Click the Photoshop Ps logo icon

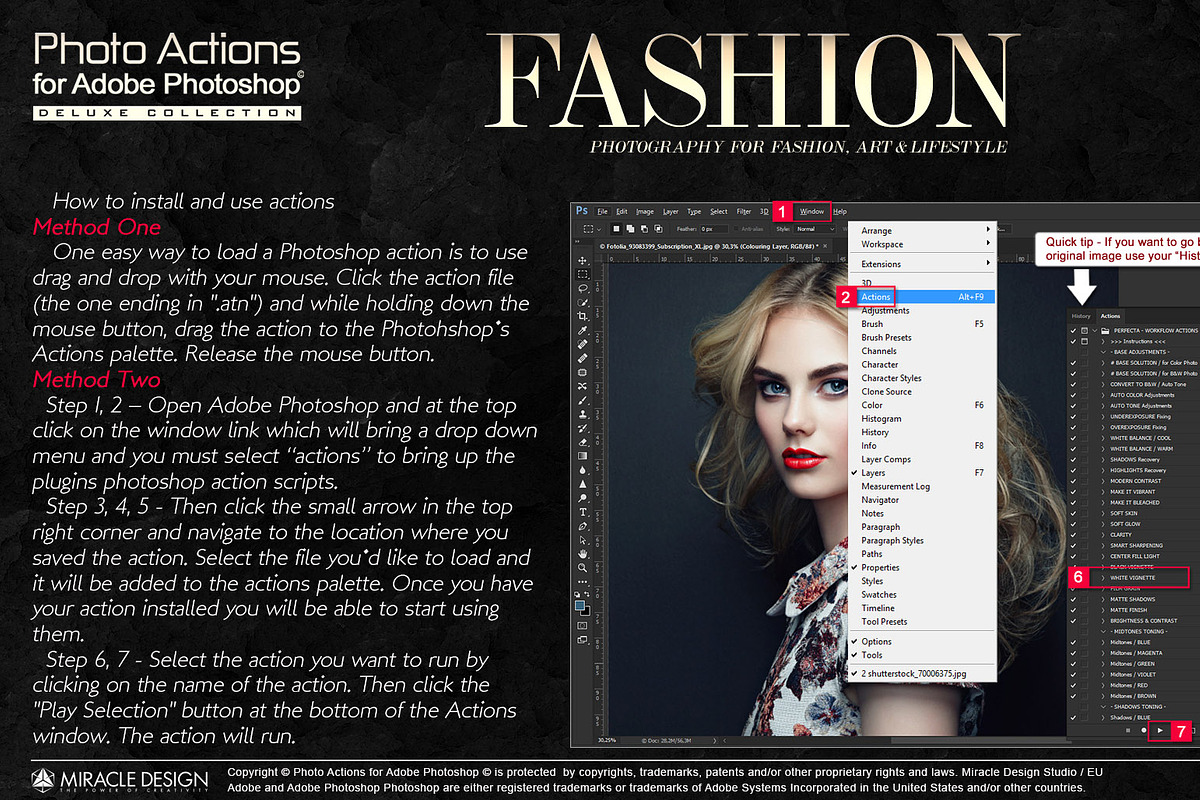(581, 210)
